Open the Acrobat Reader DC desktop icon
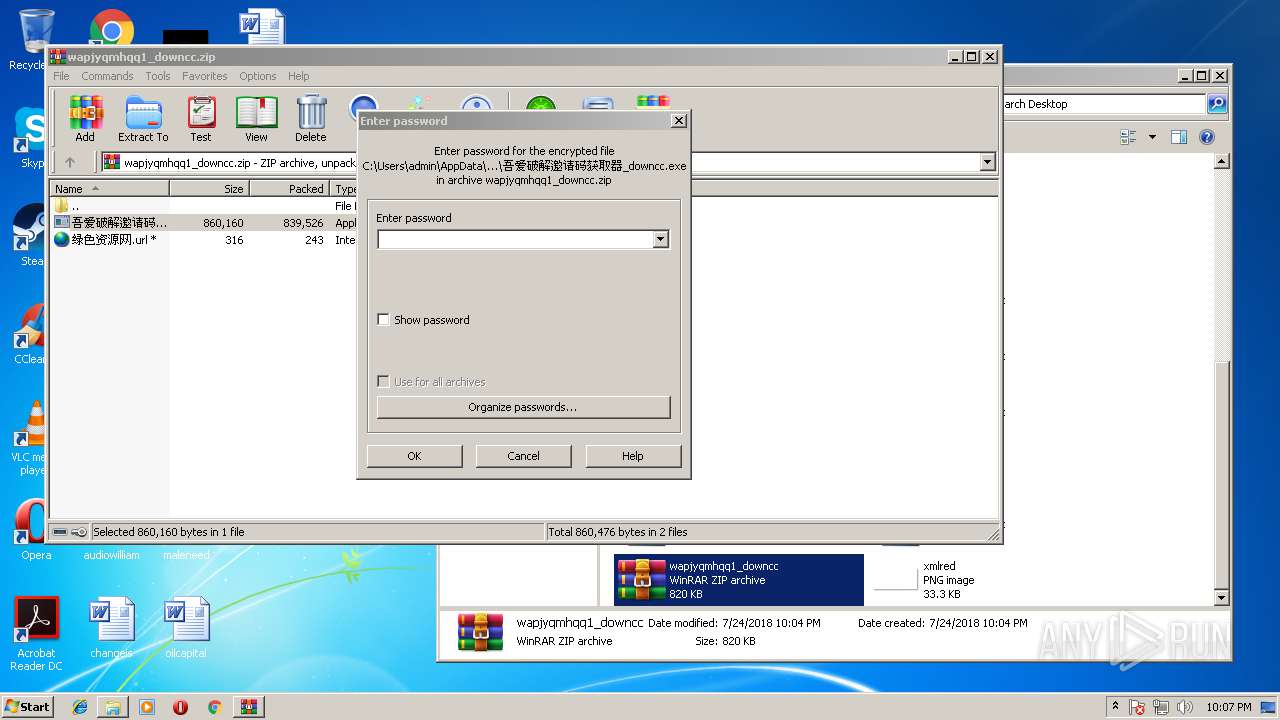This screenshot has width=1280, height=720. click(36, 634)
